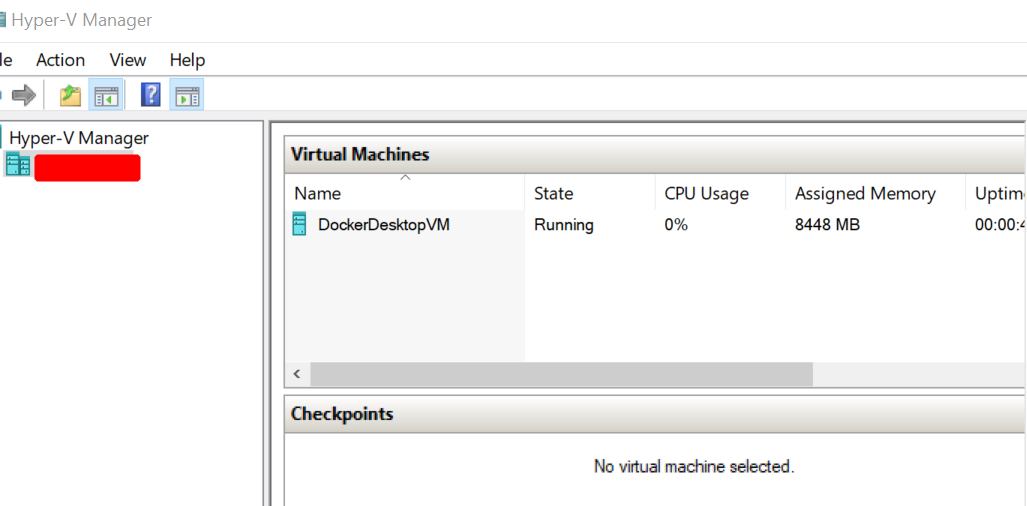Sort by the Assigned Memory column header
Viewport: 1027px width, 506px height.
(875, 194)
